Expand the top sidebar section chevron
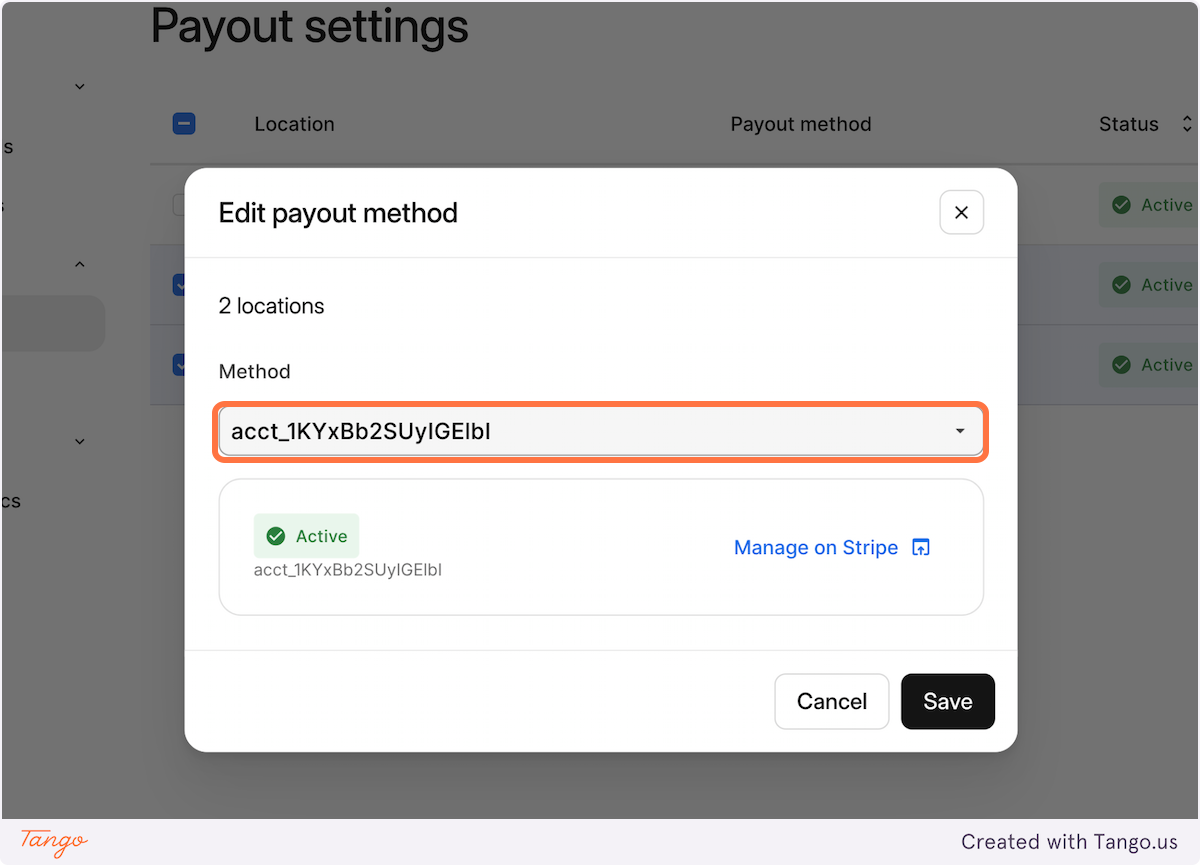Image resolution: width=1200 pixels, height=865 pixels. coord(79,86)
